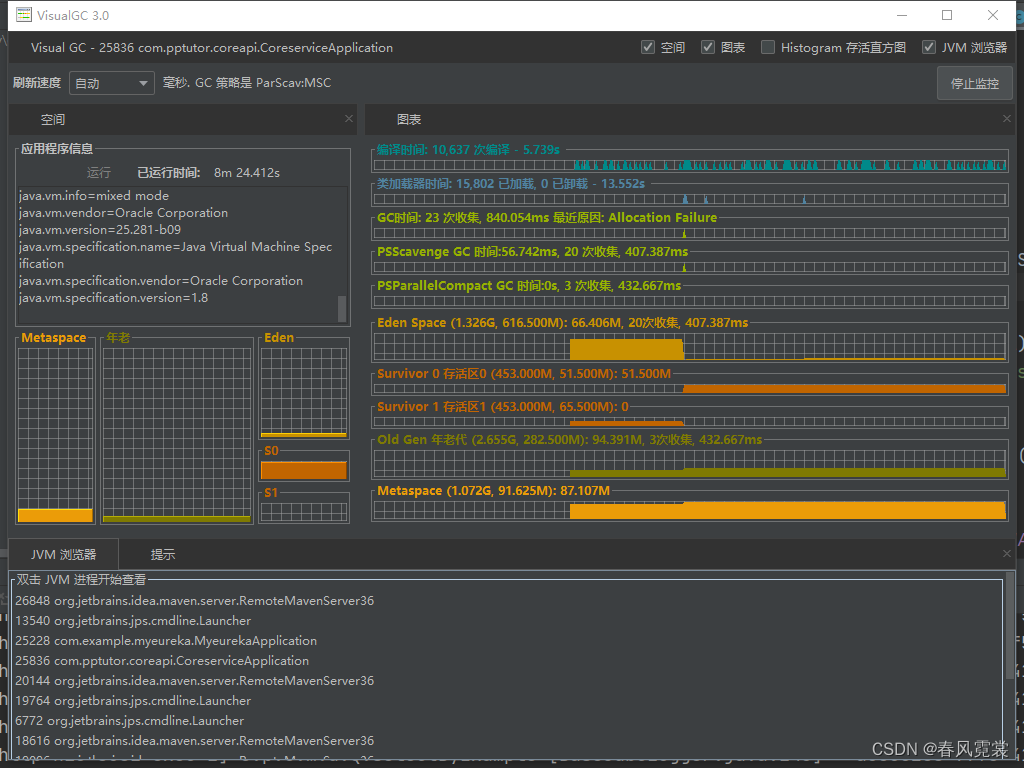1024x768 pixels.
Task: Disable the JVM 浏览器 checkbox
Action: click(928, 47)
